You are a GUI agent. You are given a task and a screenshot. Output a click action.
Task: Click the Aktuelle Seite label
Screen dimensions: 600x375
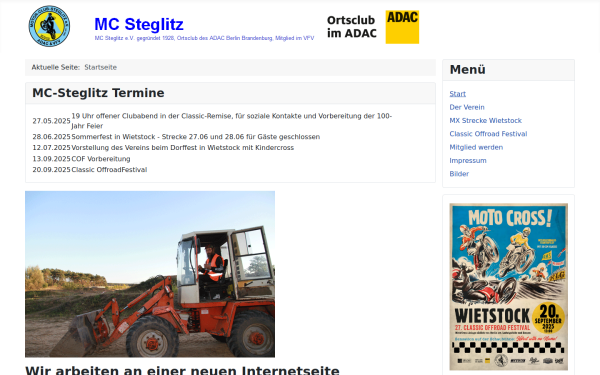(x=55, y=67)
